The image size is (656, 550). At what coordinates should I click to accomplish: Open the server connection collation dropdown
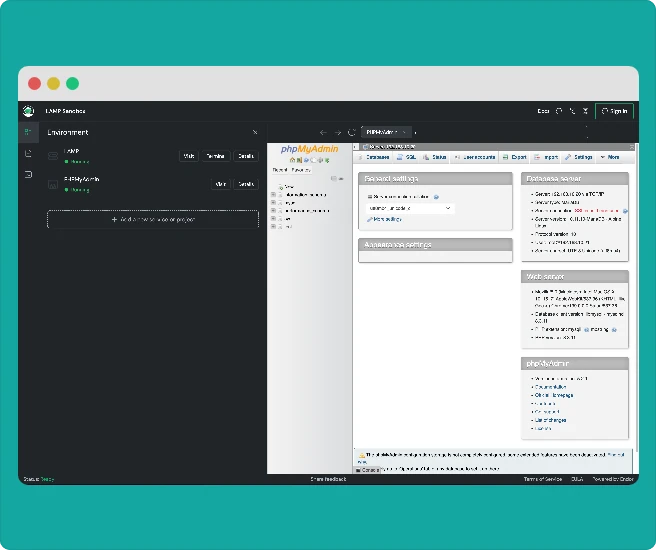pyautogui.click(x=410, y=208)
